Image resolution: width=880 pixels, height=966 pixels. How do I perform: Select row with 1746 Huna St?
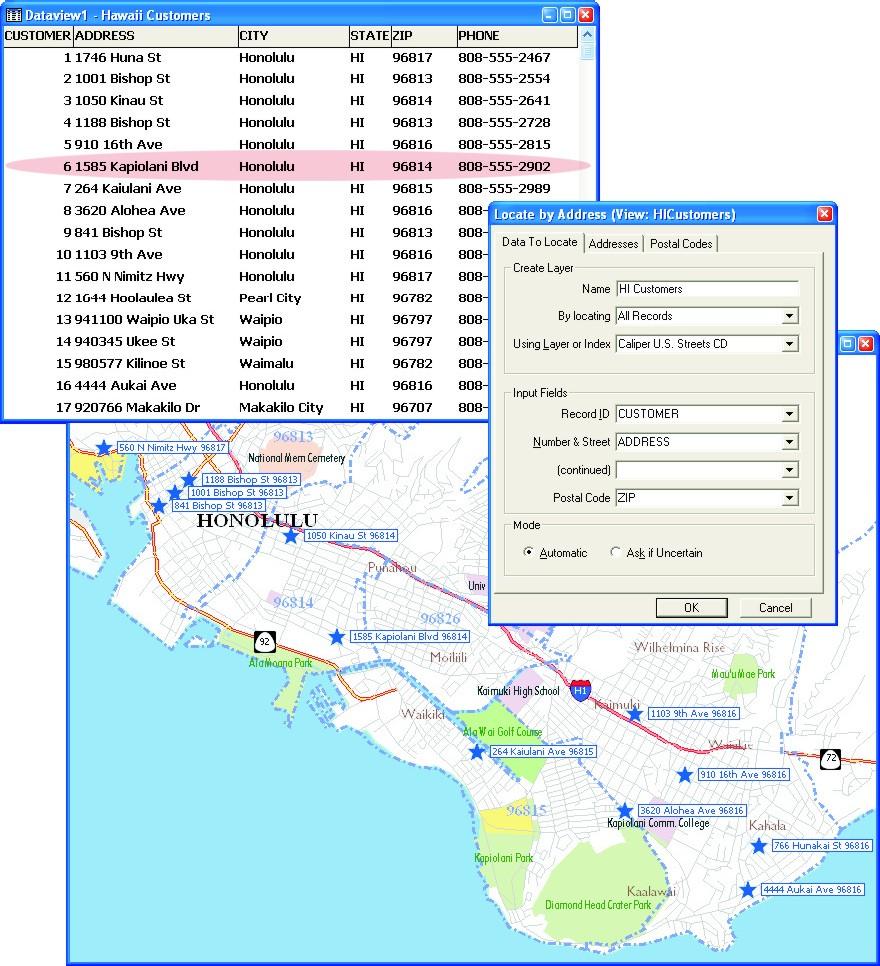pos(291,57)
